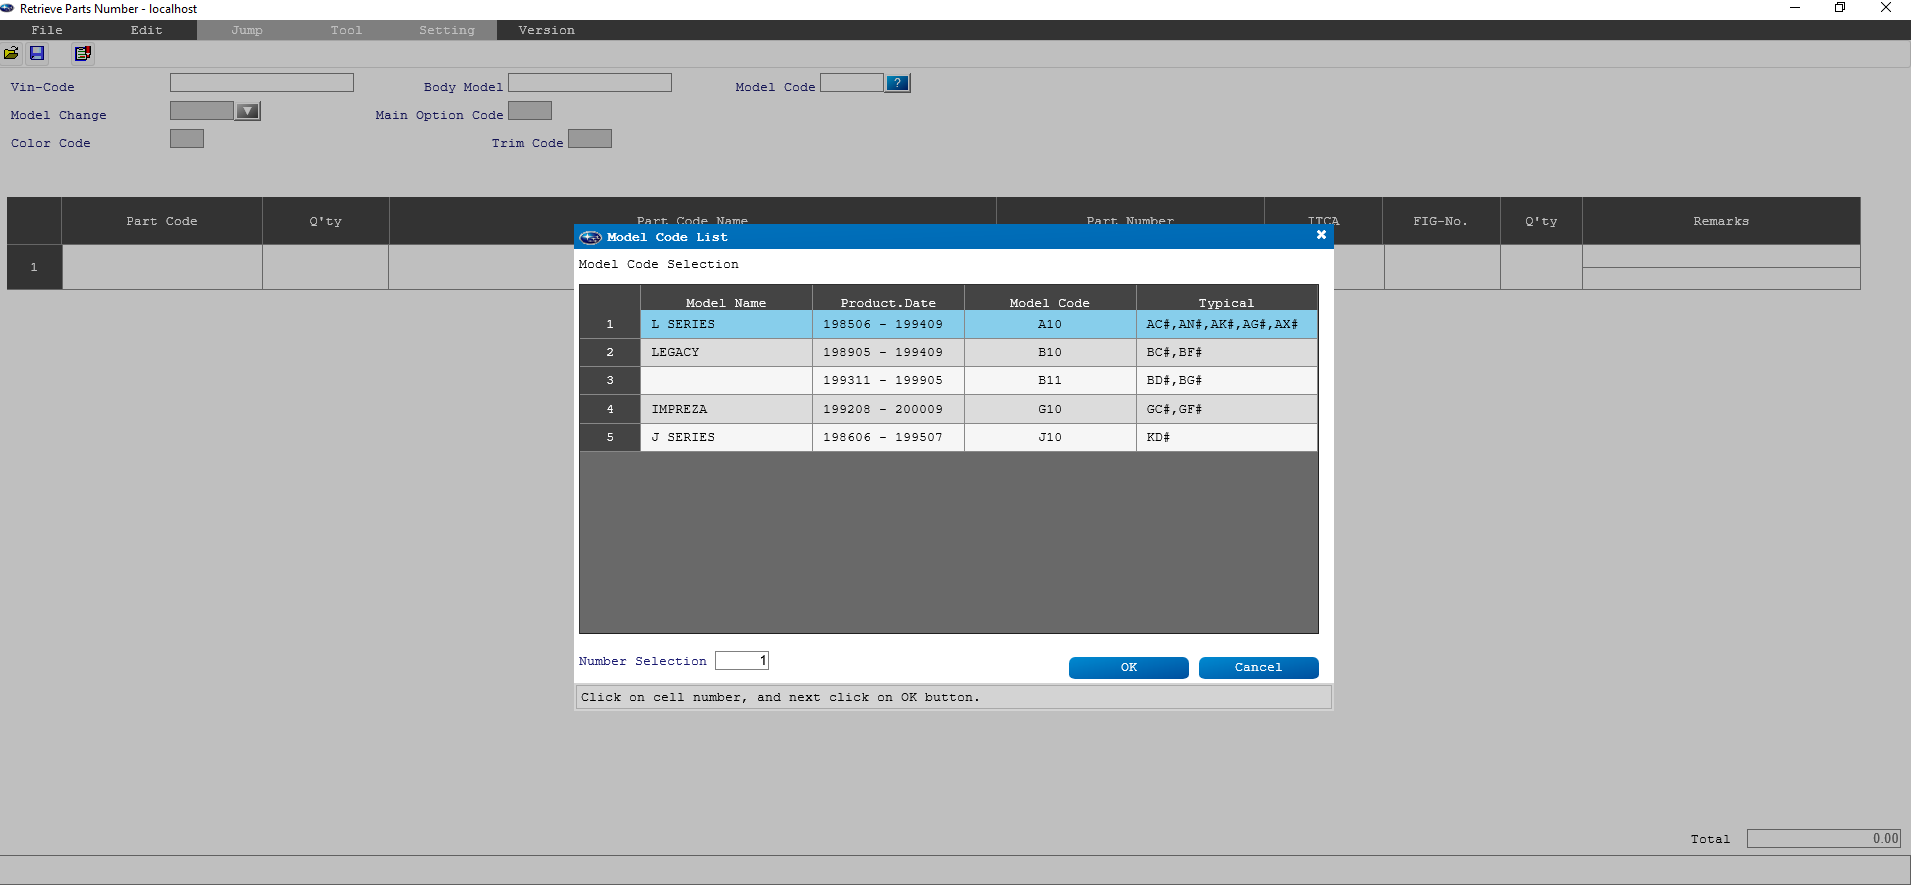Click the third toolbar list icon
Screen dimensions: 1911x885
coord(83,53)
